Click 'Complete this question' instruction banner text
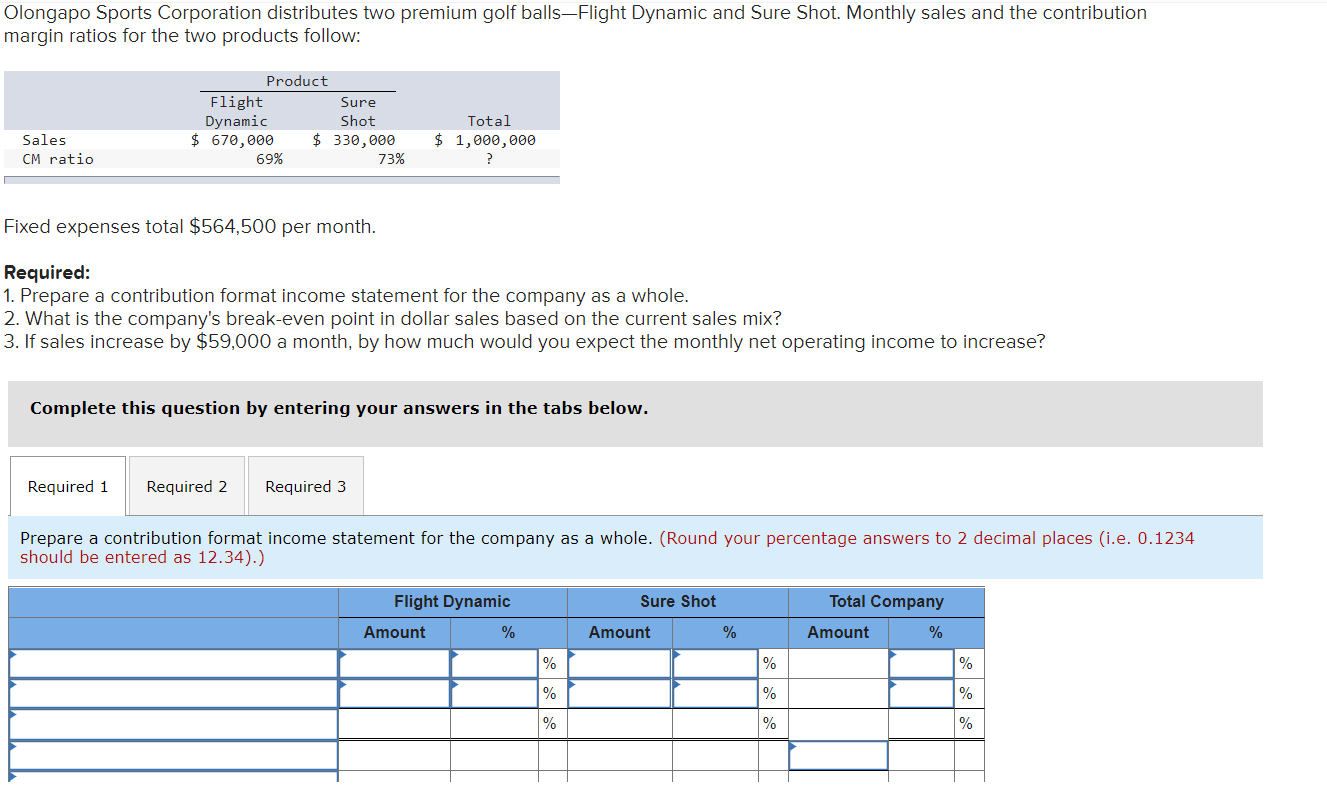Image resolution: width=1327 pixels, height=801 pixels. tap(339, 408)
